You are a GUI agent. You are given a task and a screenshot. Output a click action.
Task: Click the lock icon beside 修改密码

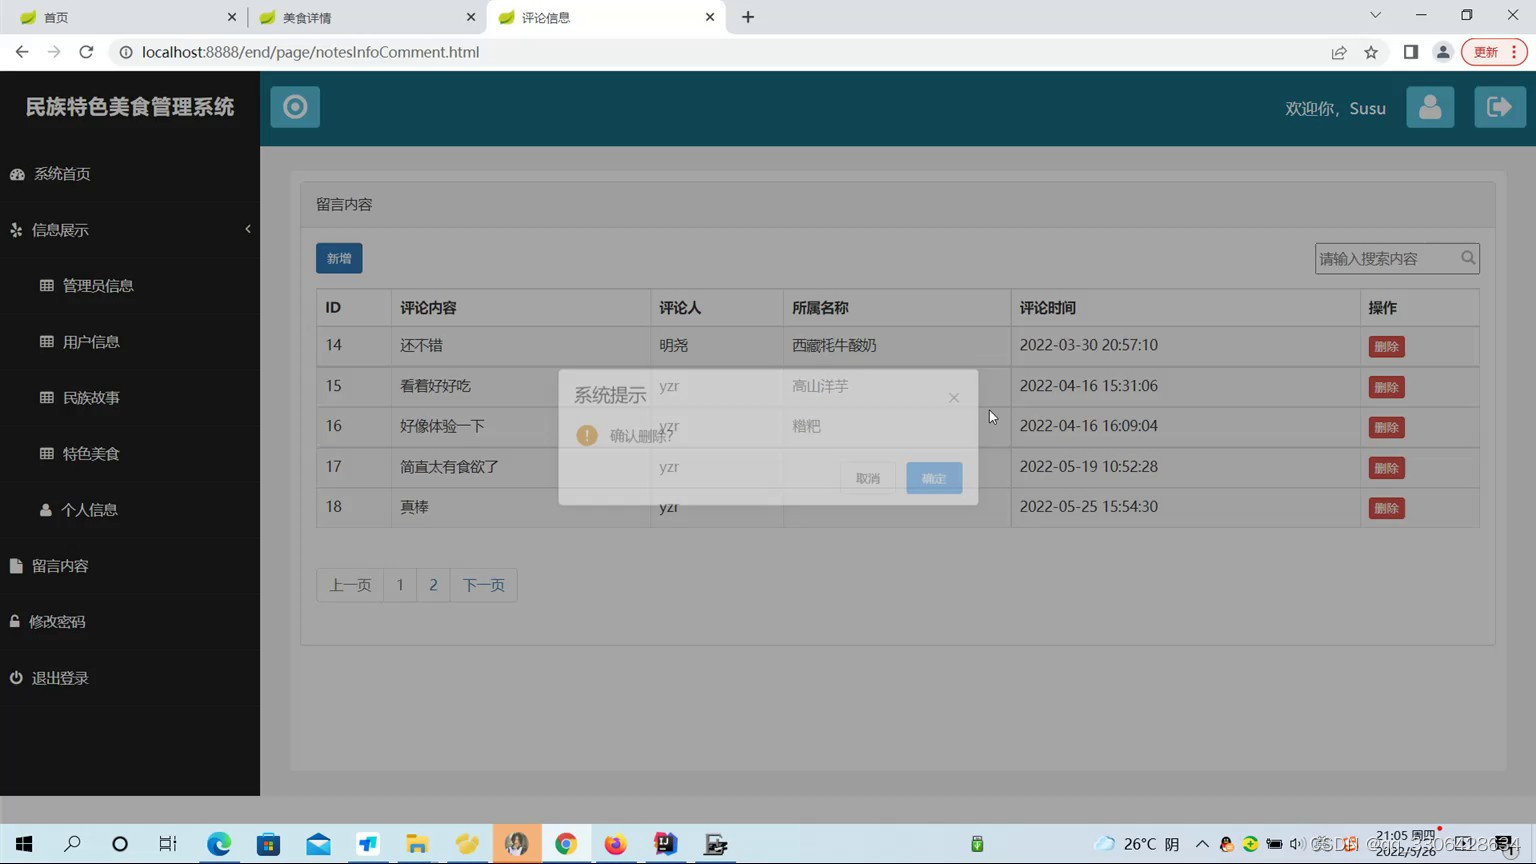15,621
